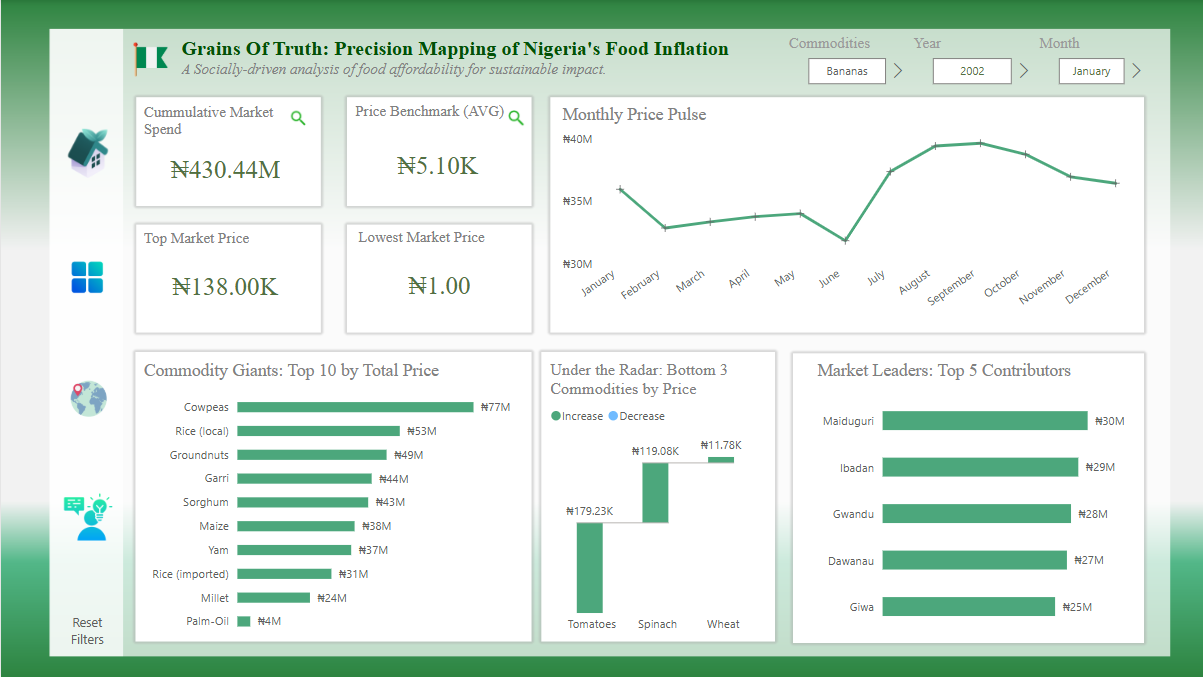The height and width of the screenshot is (677, 1203).
Task: Click the ₦30M Maiduguri data label
Action: [1110, 422]
